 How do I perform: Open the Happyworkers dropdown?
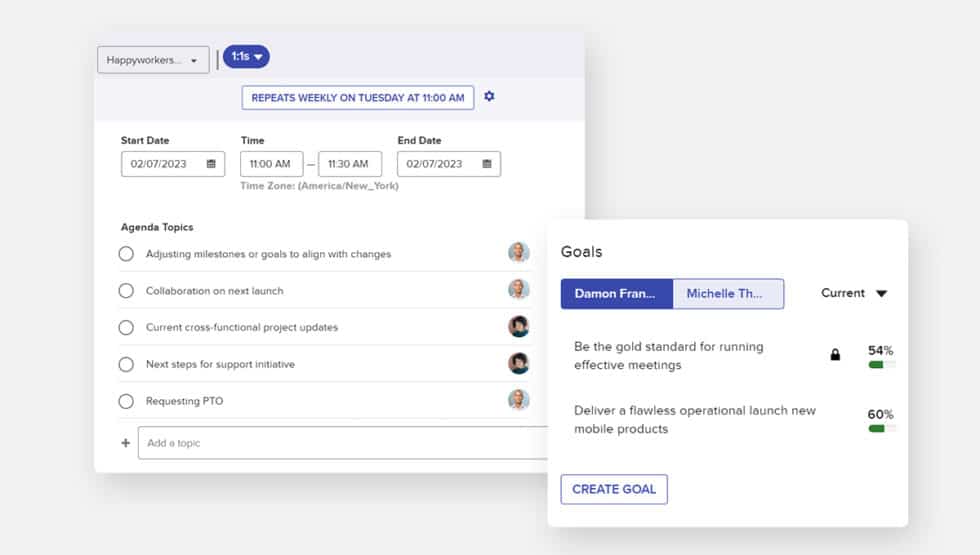click(x=153, y=60)
